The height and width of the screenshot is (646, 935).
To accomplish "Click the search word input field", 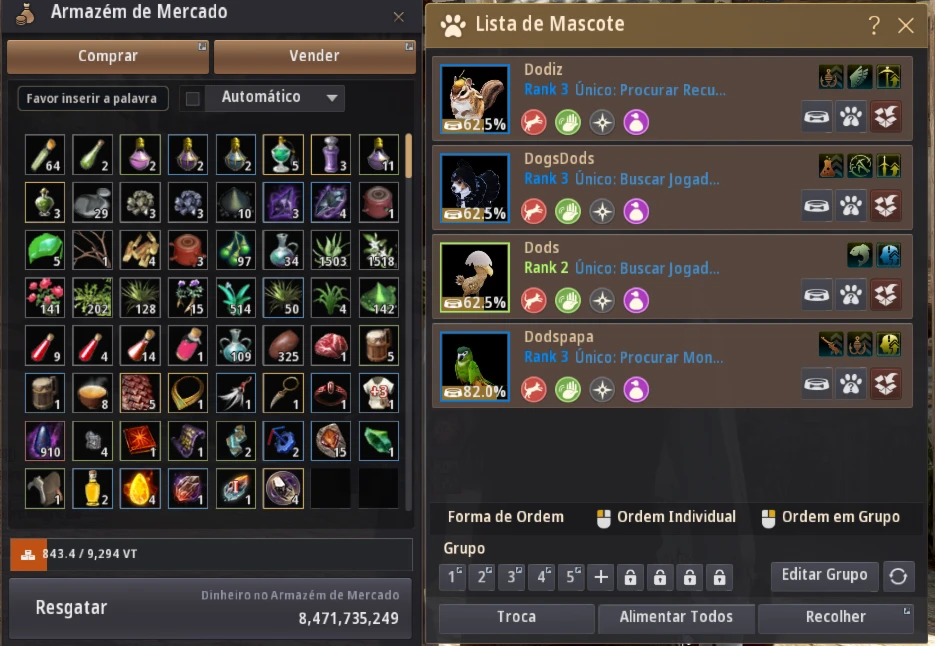I will click(93, 98).
